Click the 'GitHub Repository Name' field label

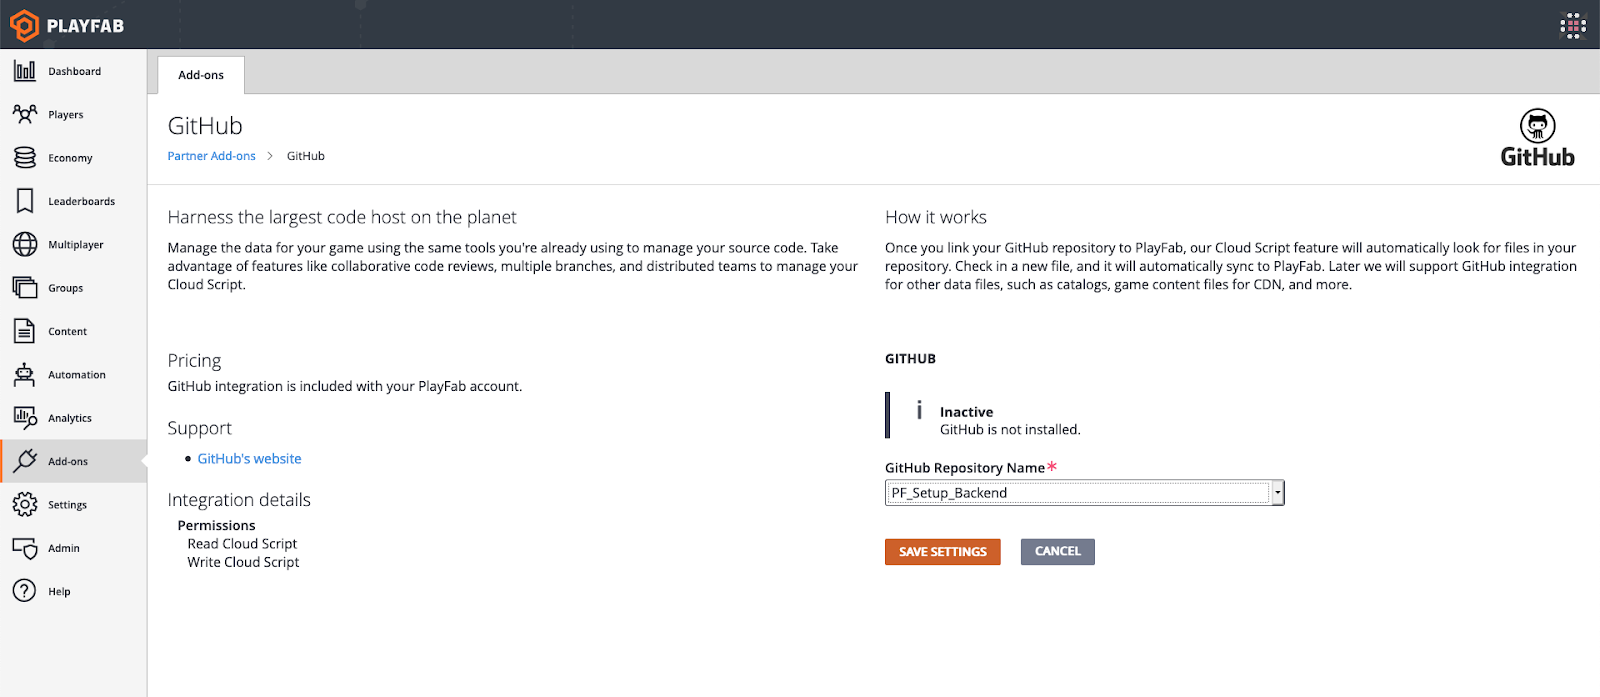click(x=965, y=468)
